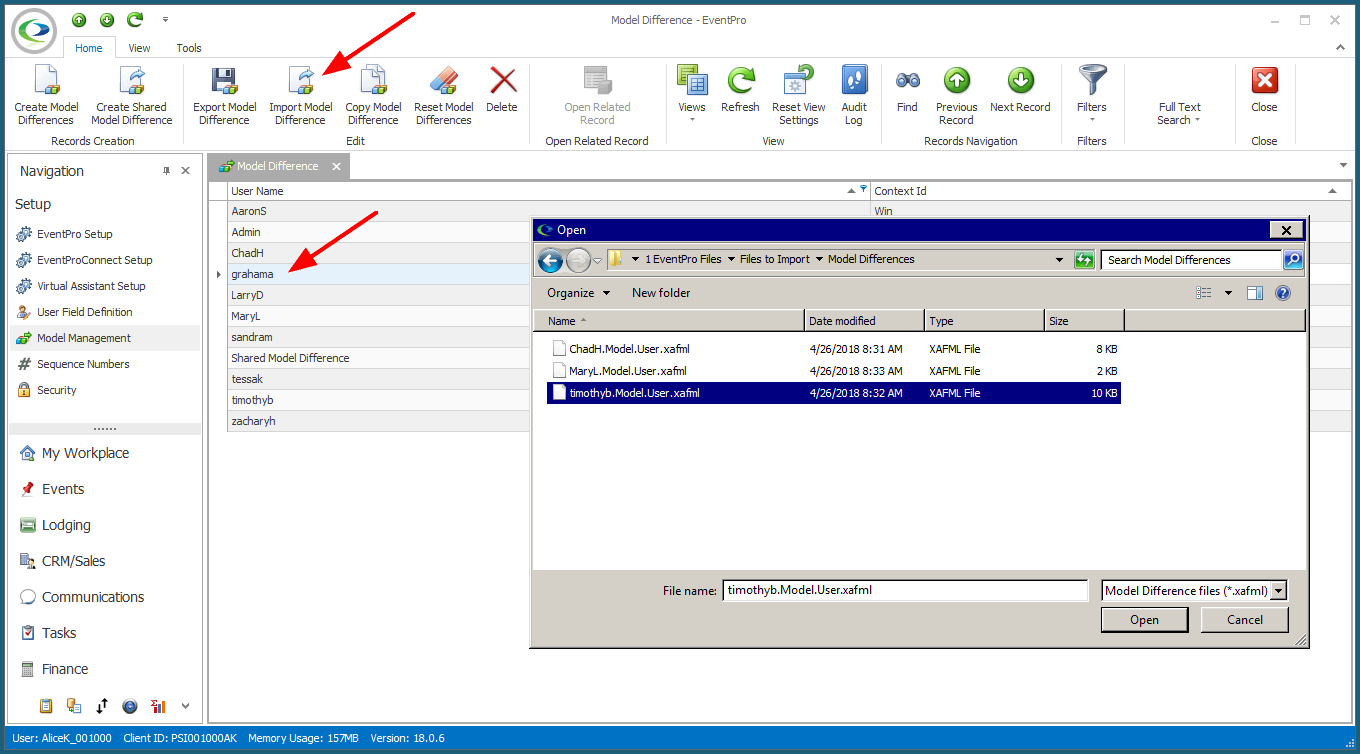Image resolution: width=1360 pixels, height=754 pixels.
Task: Go to Next Record
Action: pos(1020,90)
